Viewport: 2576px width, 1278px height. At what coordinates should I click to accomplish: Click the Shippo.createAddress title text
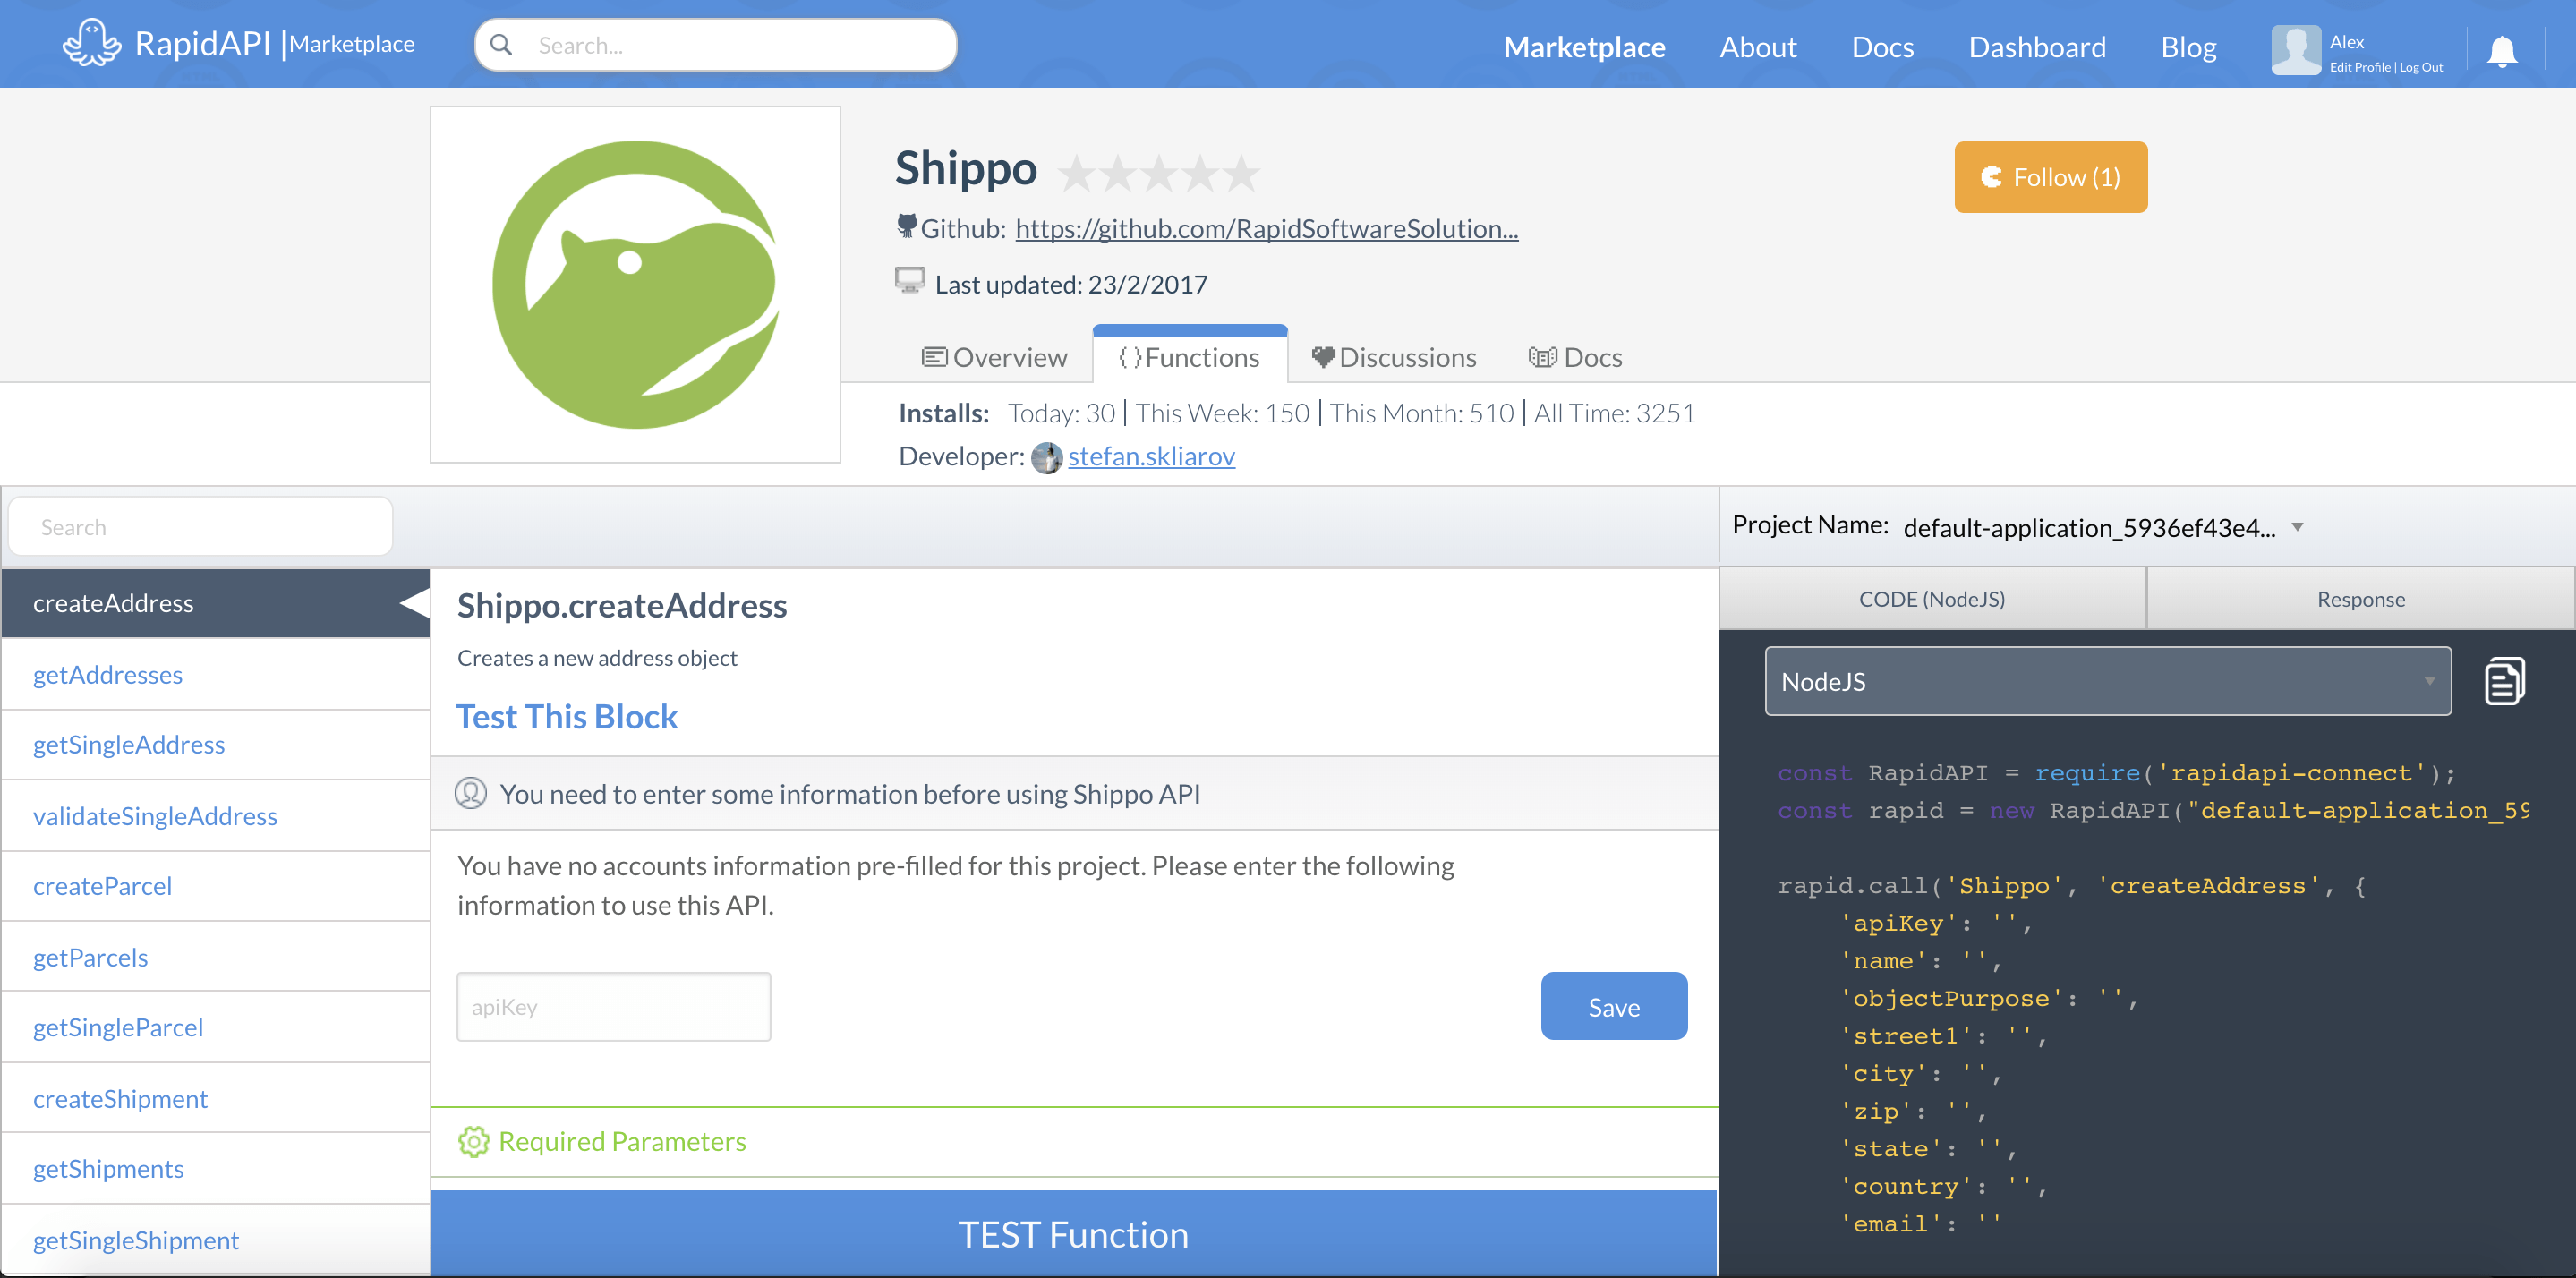(622, 605)
